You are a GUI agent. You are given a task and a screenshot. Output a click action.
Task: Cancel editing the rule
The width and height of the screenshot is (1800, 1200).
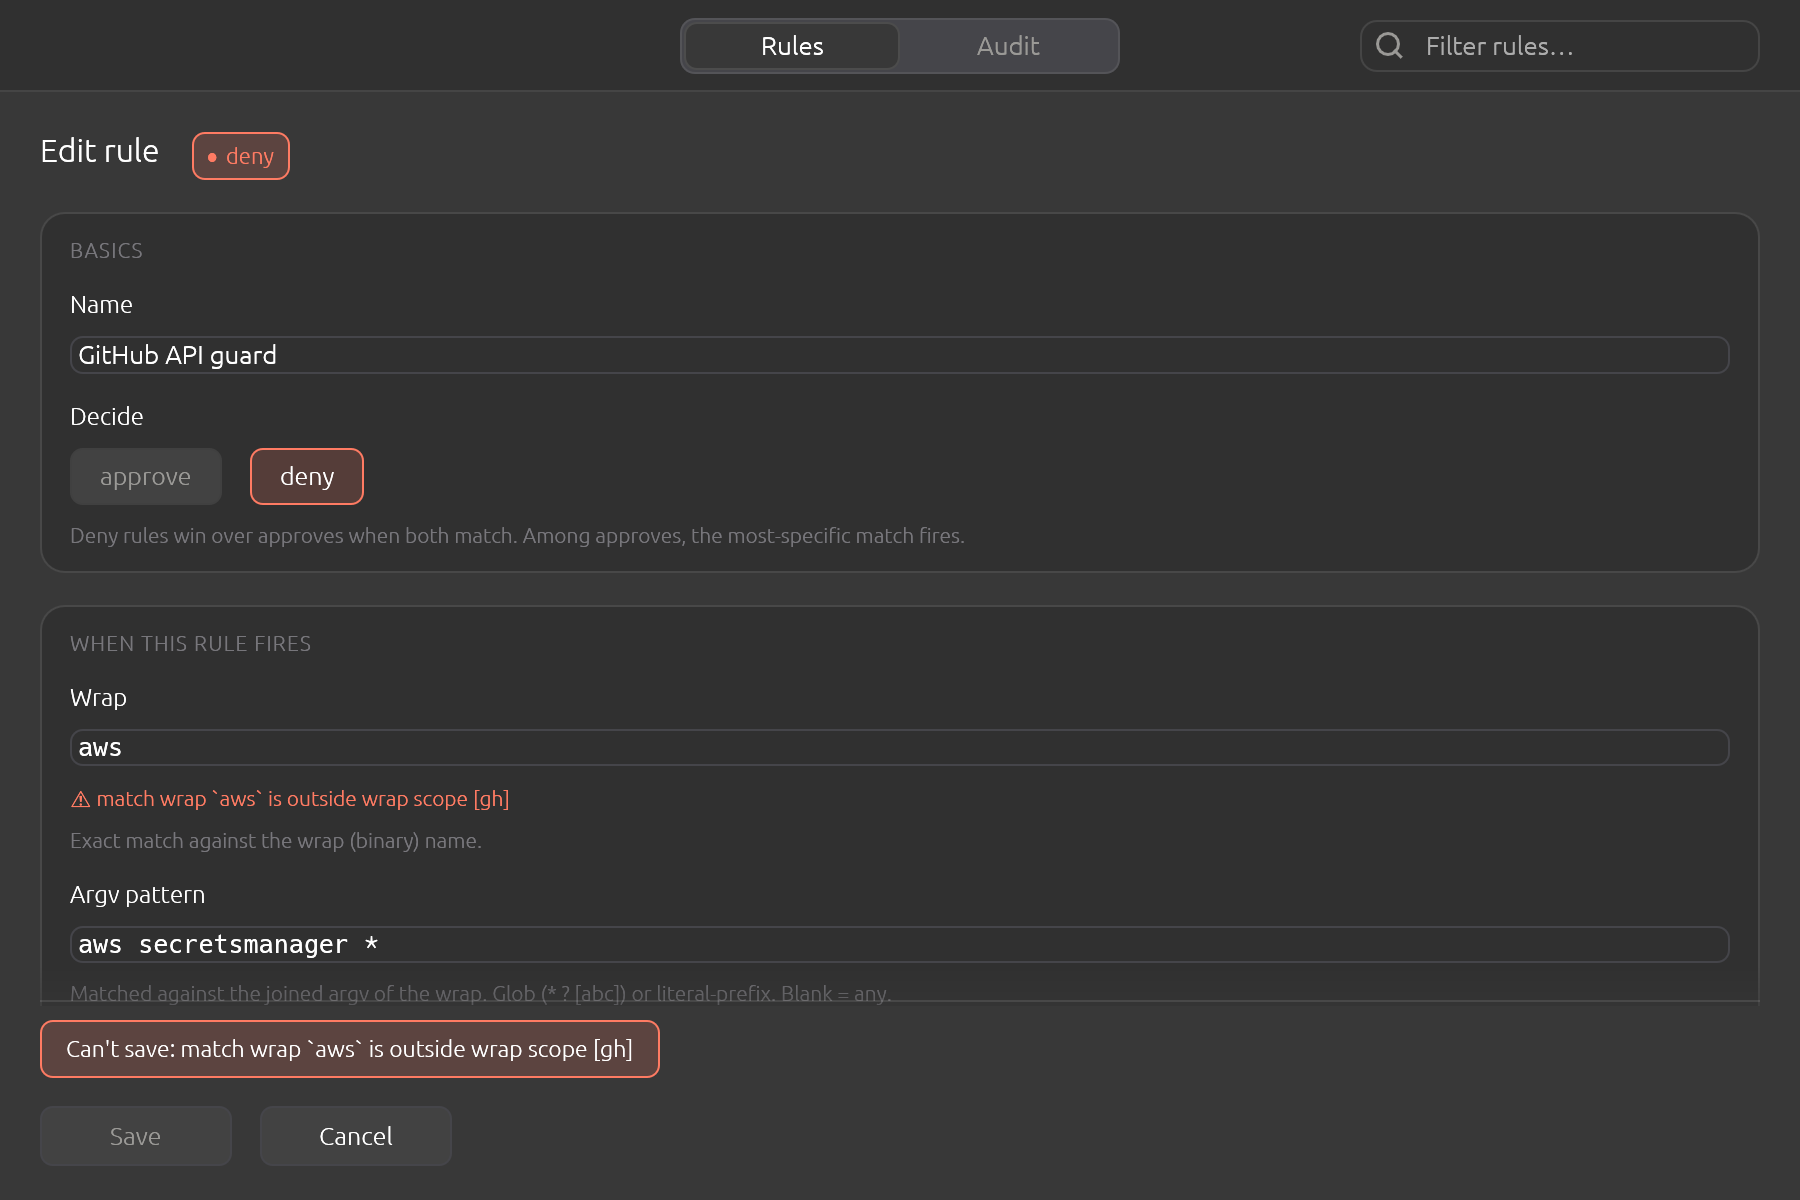(x=356, y=1136)
